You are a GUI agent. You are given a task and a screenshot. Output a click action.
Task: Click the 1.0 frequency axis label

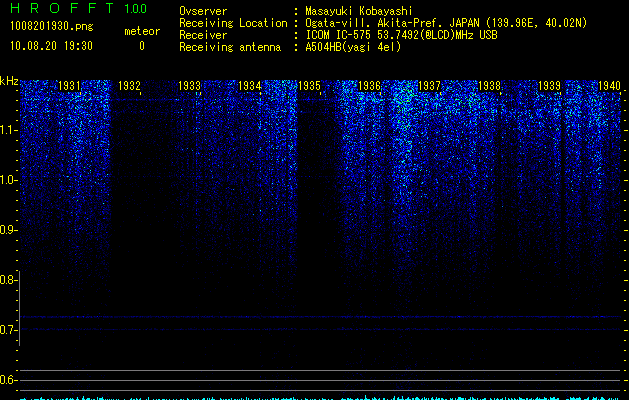click(8, 180)
